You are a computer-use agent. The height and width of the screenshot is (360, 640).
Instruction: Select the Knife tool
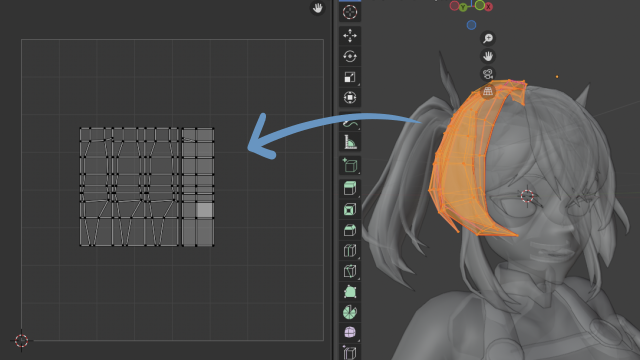coord(350,271)
